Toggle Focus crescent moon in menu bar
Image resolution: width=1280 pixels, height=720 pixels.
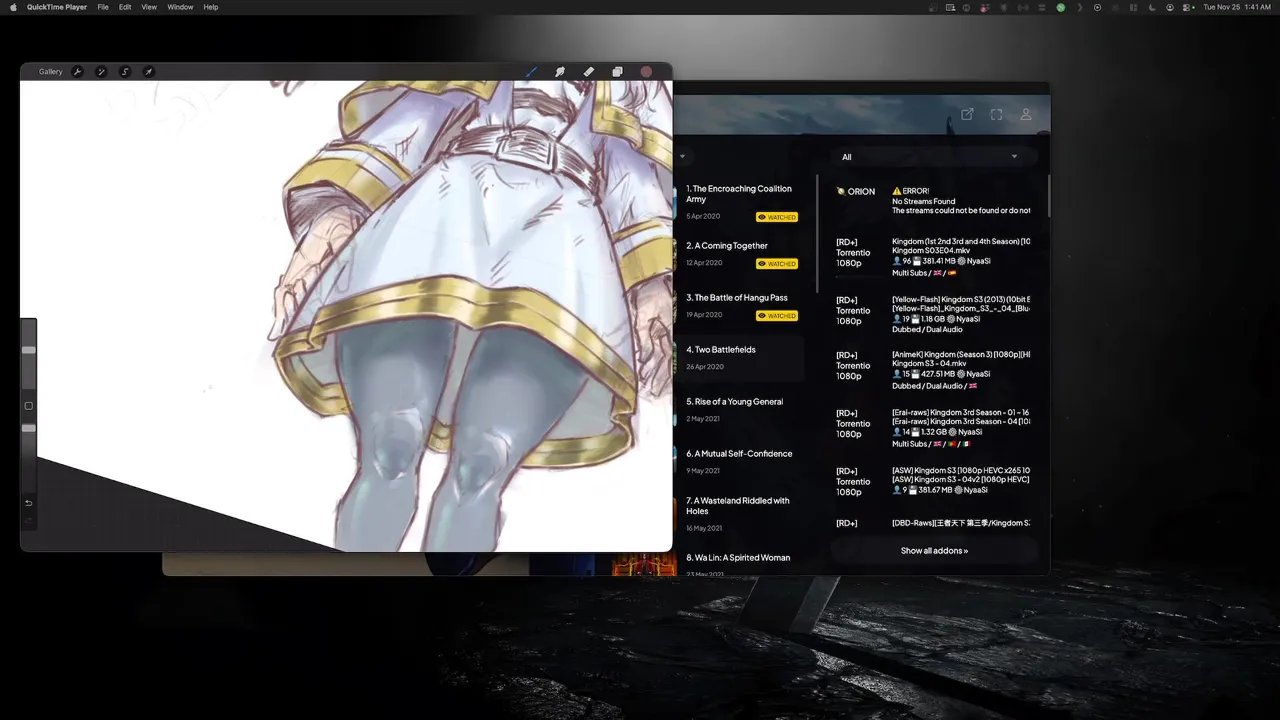pyautogui.click(x=1152, y=7)
